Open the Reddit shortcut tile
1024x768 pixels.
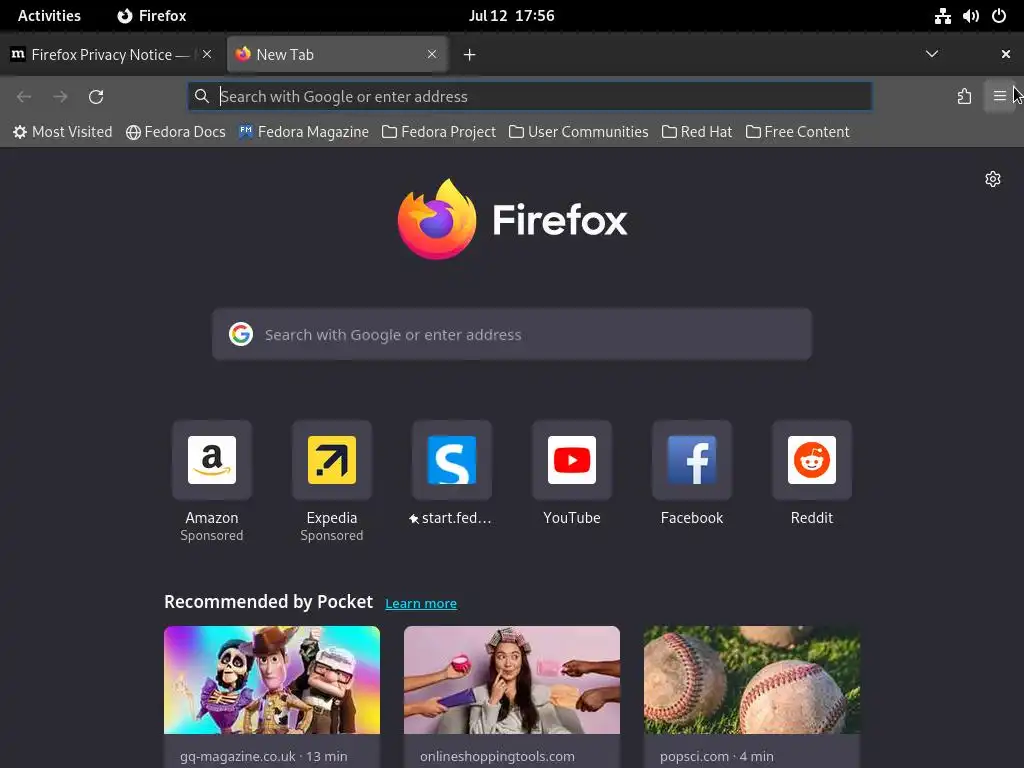tap(812, 460)
